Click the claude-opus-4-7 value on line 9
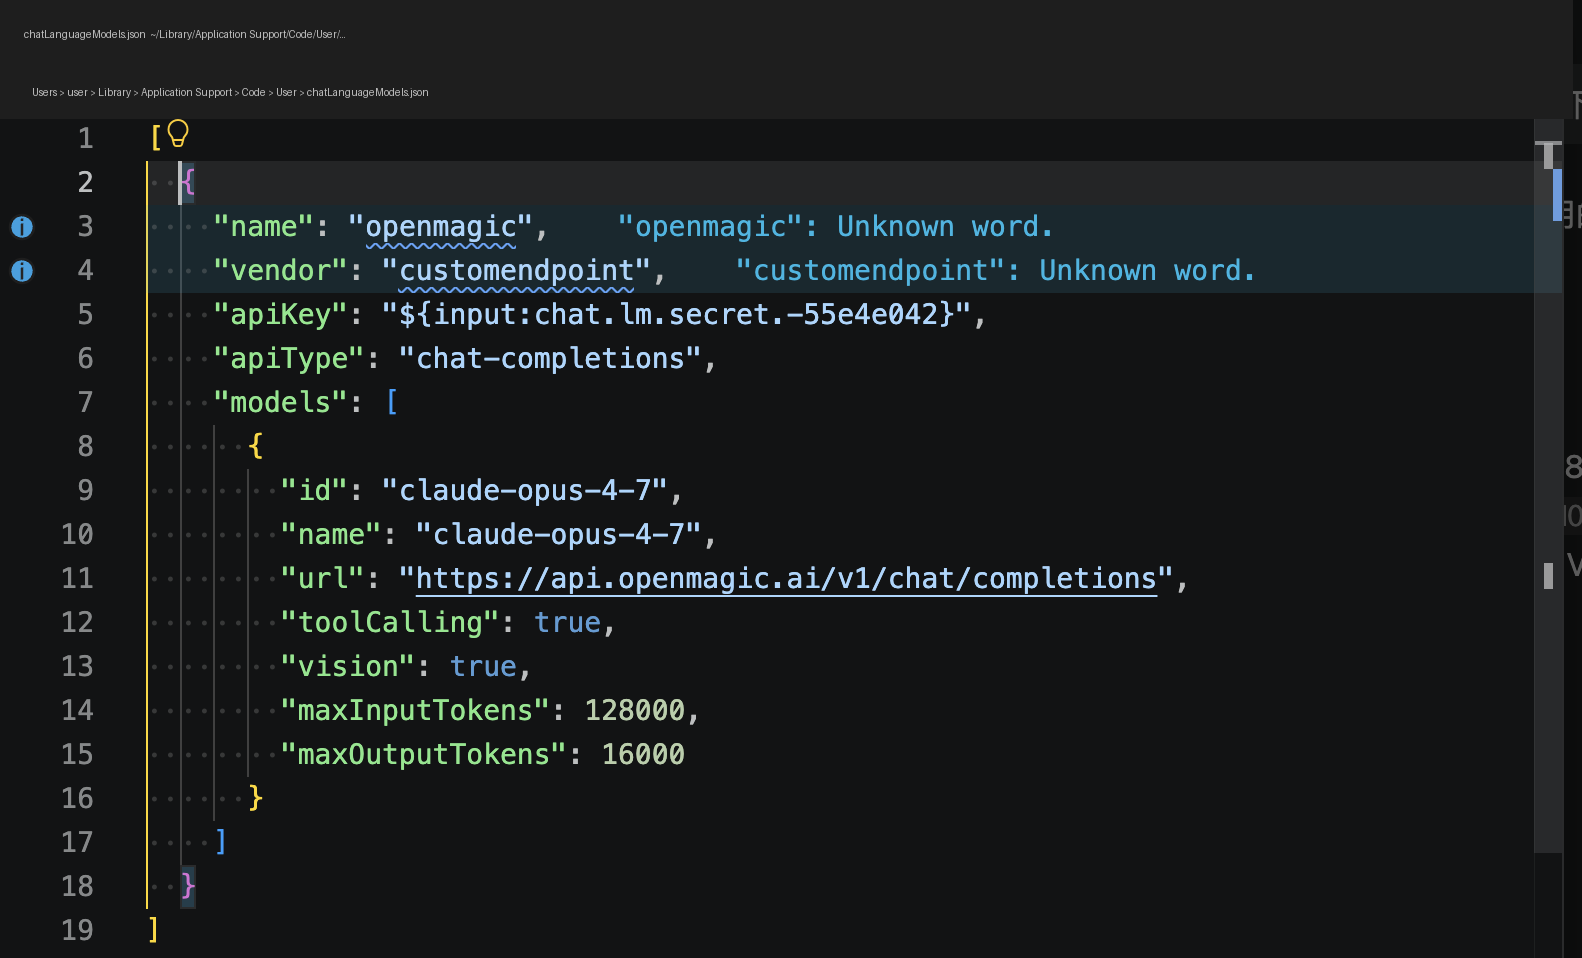 pos(525,491)
